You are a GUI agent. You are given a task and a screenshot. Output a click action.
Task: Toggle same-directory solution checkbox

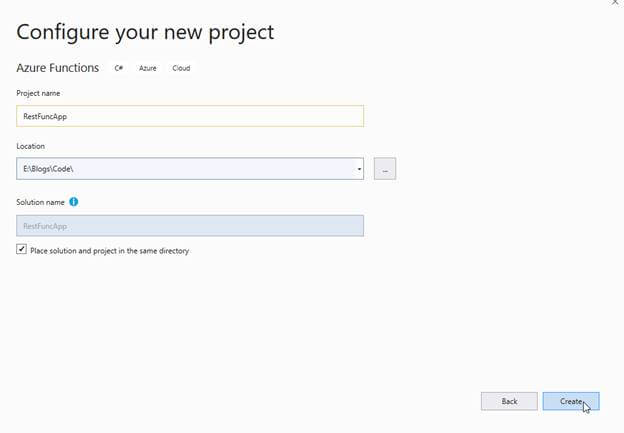22,250
